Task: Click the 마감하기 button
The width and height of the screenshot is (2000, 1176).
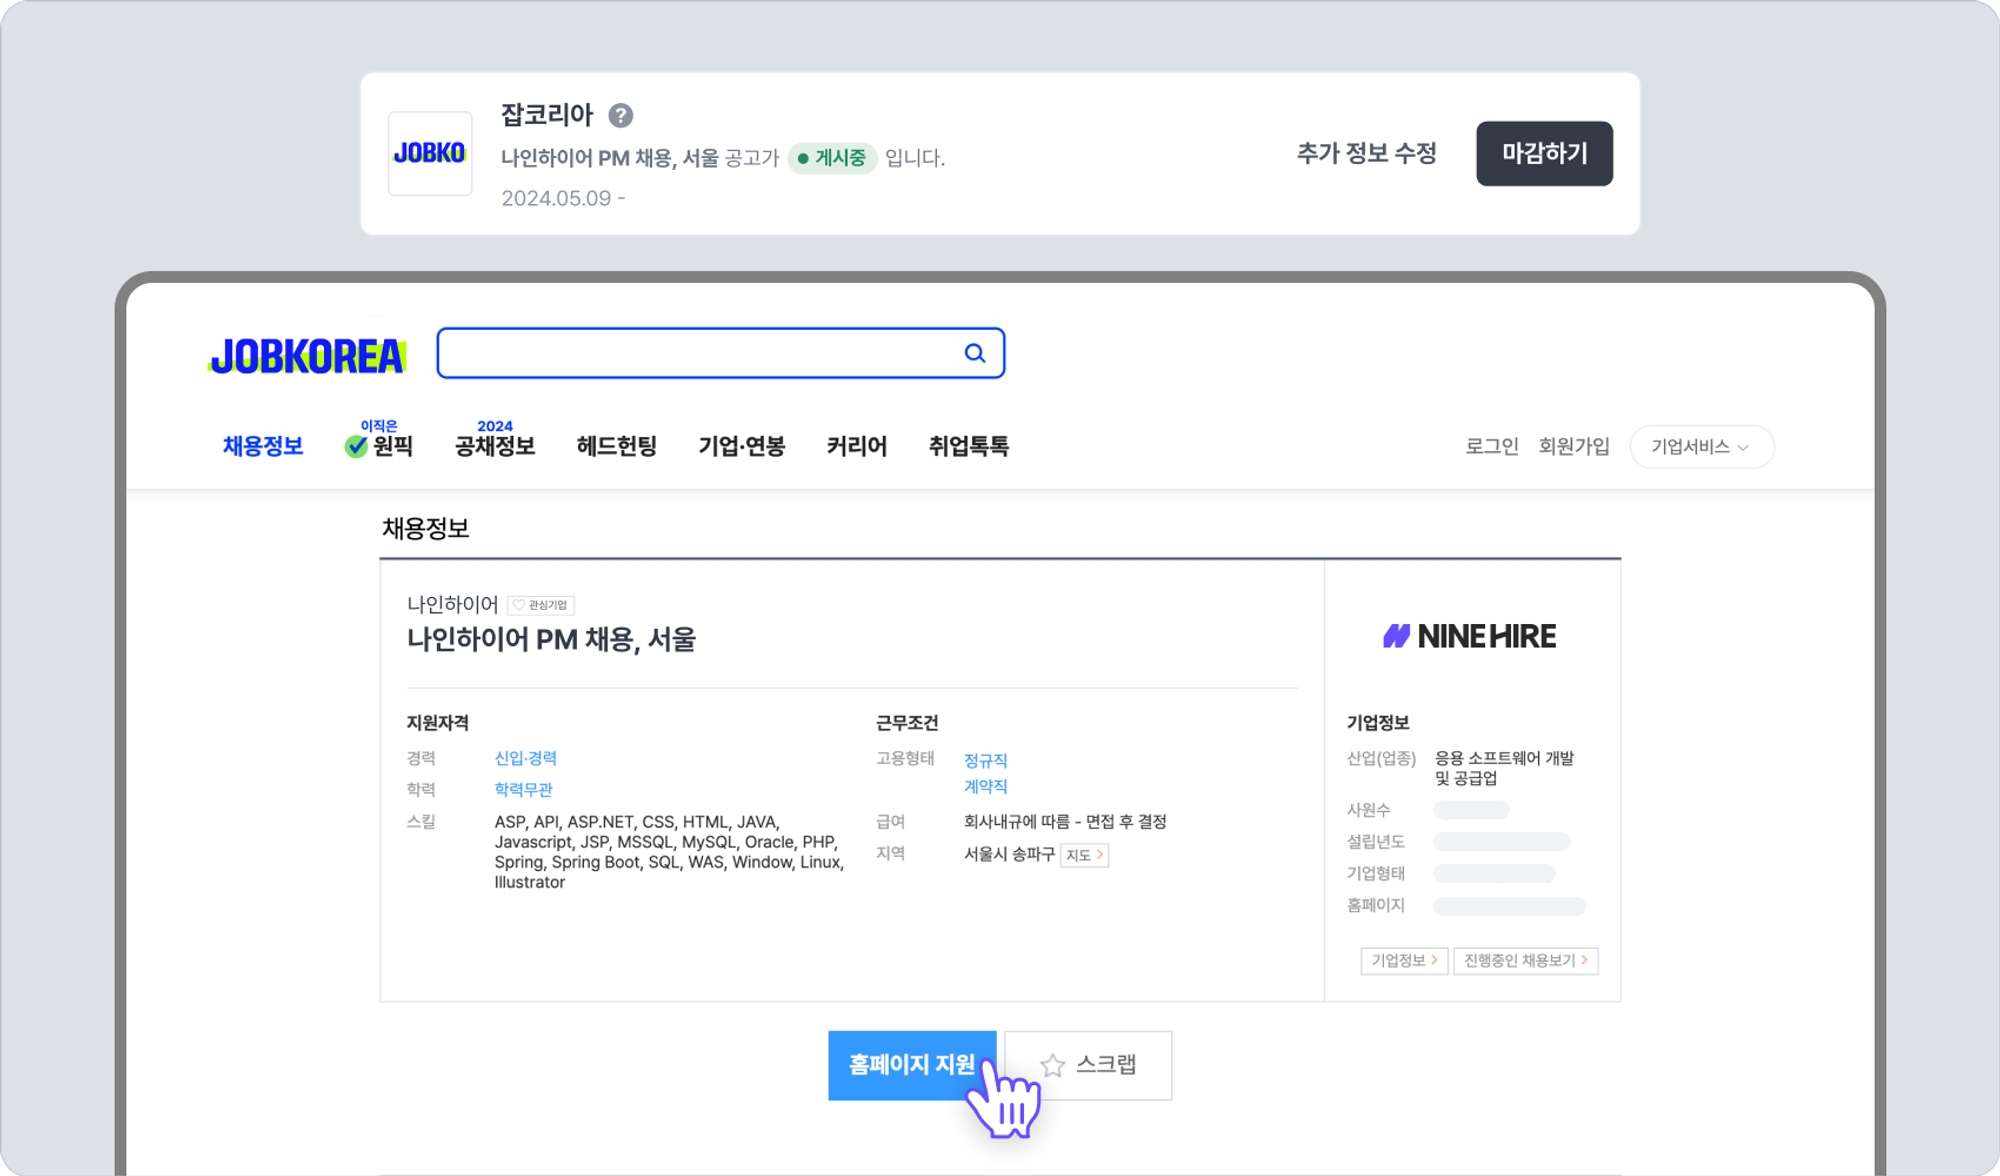Action: point(1544,153)
